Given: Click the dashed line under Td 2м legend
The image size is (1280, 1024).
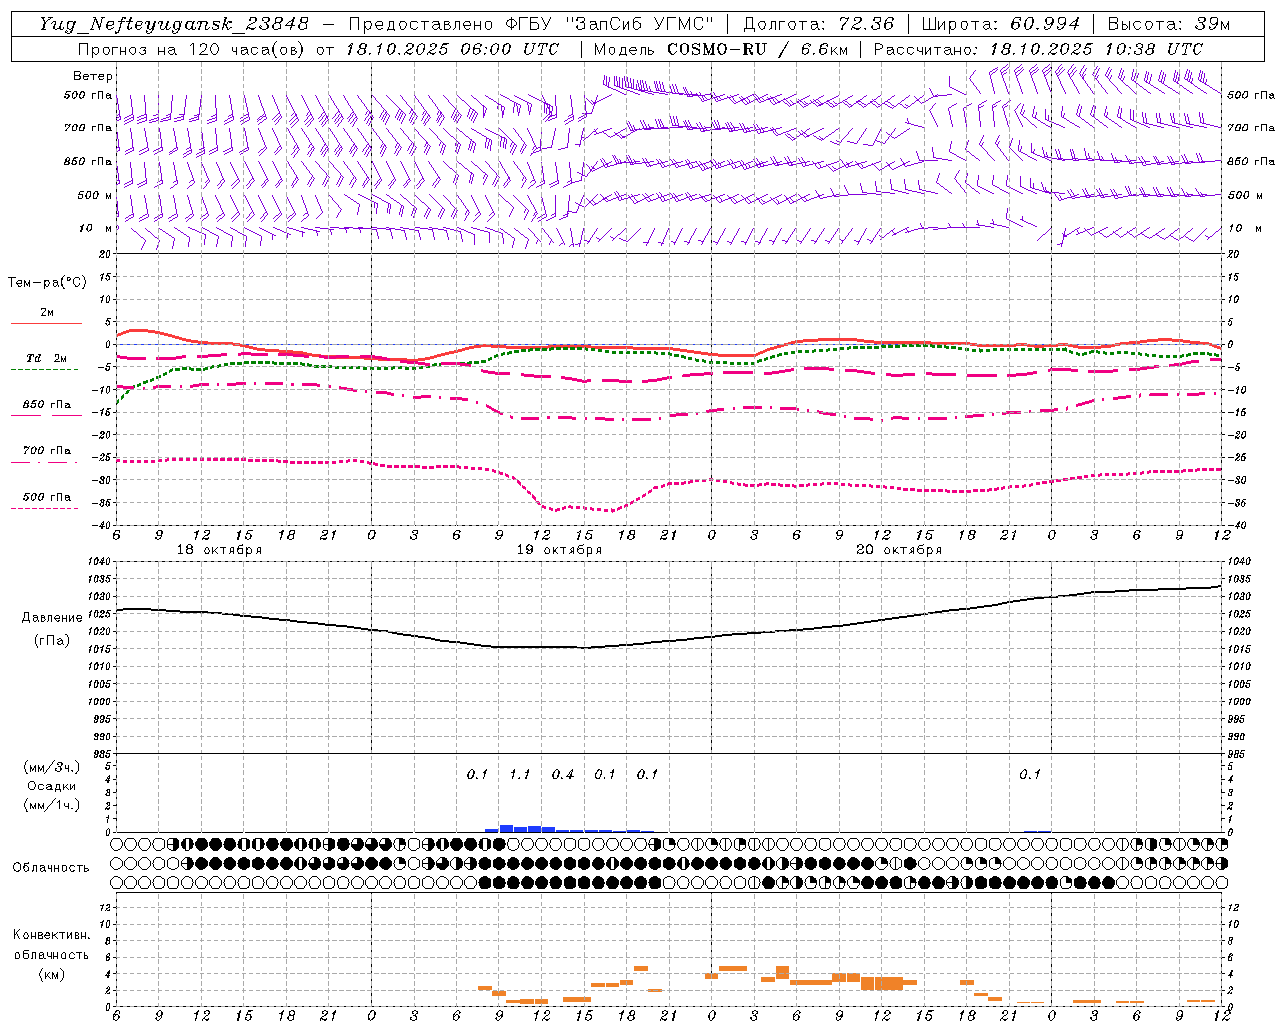Looking at the screenshot, I should (x=45, y=369).
